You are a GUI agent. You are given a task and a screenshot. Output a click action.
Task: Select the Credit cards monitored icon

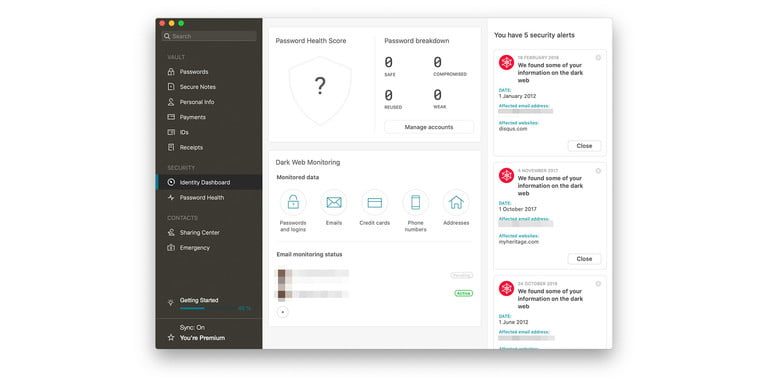click(x=375, y=202)
